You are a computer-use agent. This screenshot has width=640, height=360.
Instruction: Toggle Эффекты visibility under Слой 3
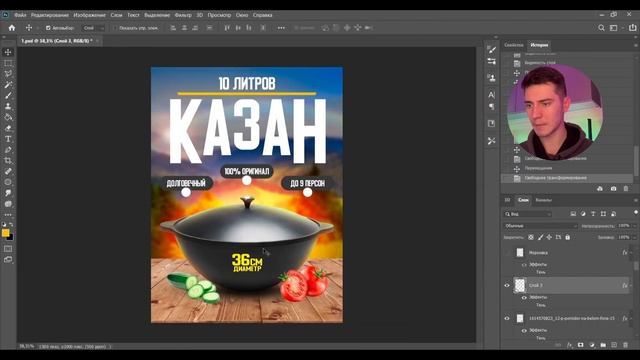tap(524, 298)
